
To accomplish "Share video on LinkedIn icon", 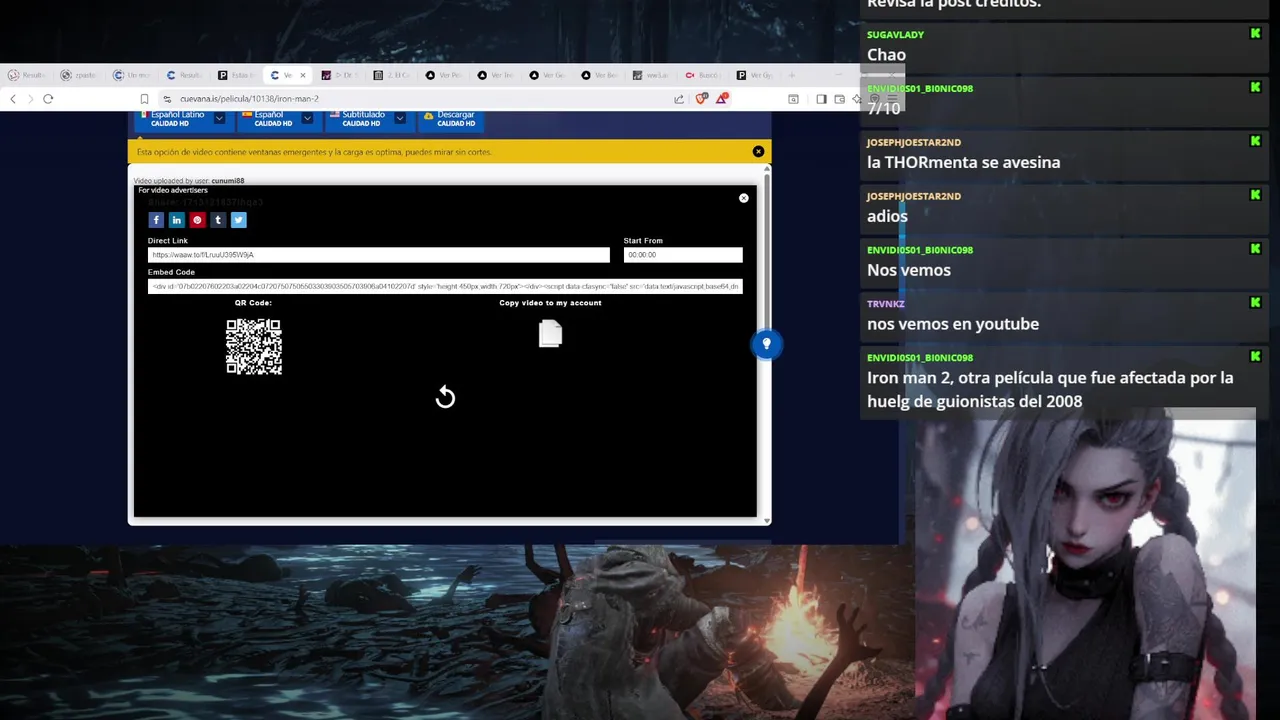I will click(x=176, y=220).
